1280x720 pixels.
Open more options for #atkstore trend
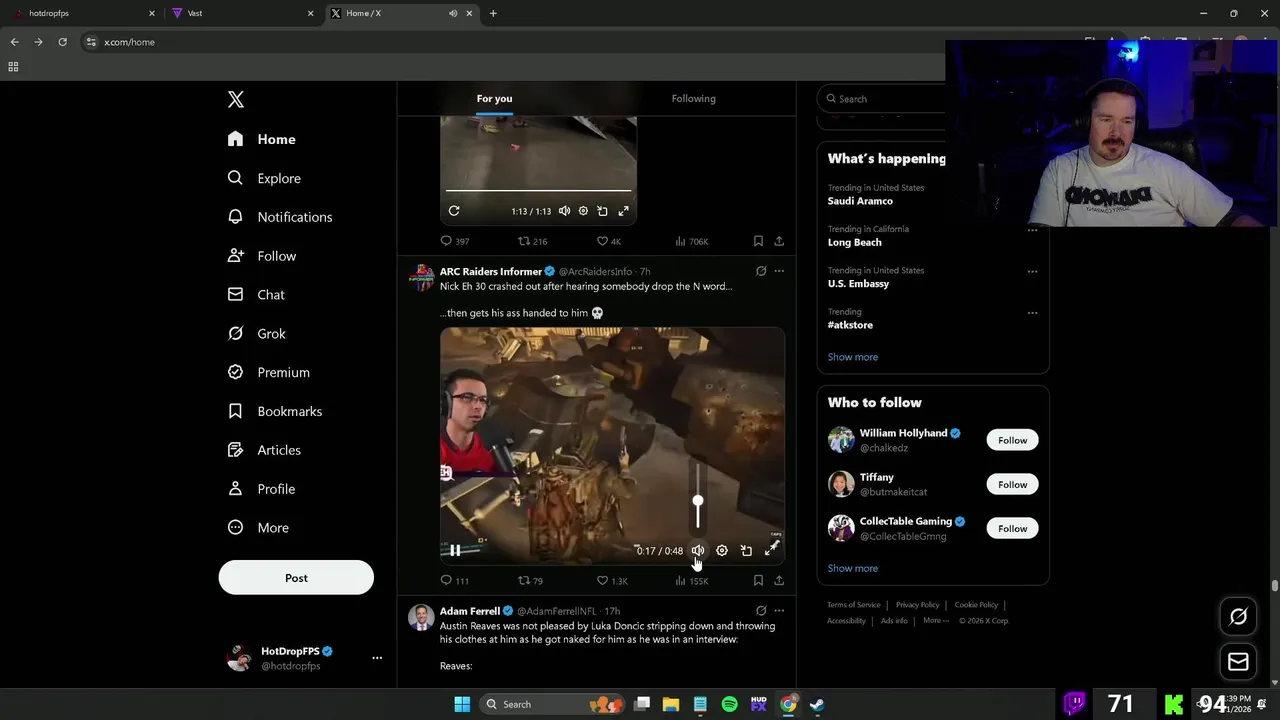(x=1032, y=312)
